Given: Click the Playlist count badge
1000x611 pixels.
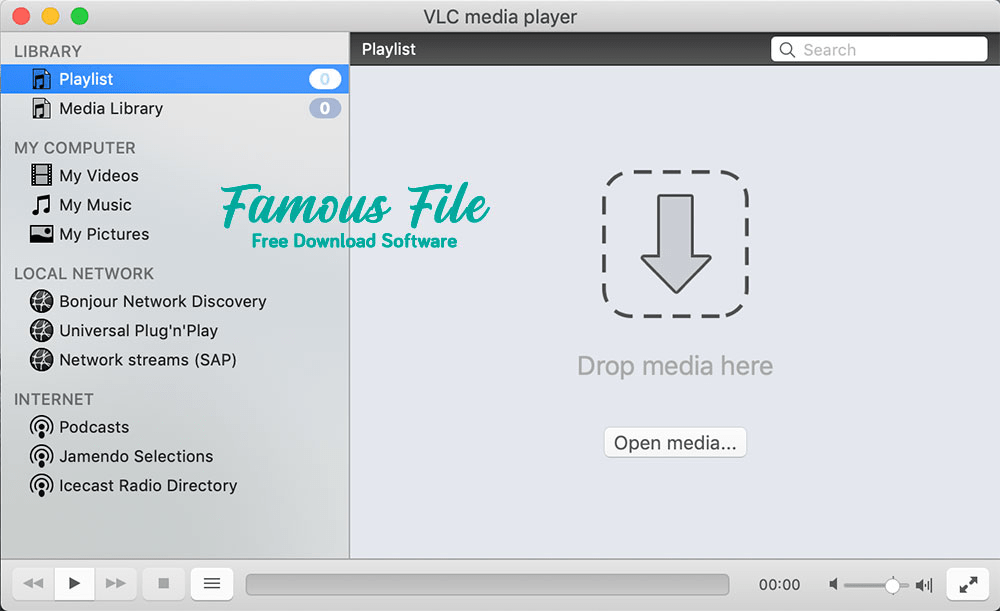Looking at the screenshot, I should [324, 79].
